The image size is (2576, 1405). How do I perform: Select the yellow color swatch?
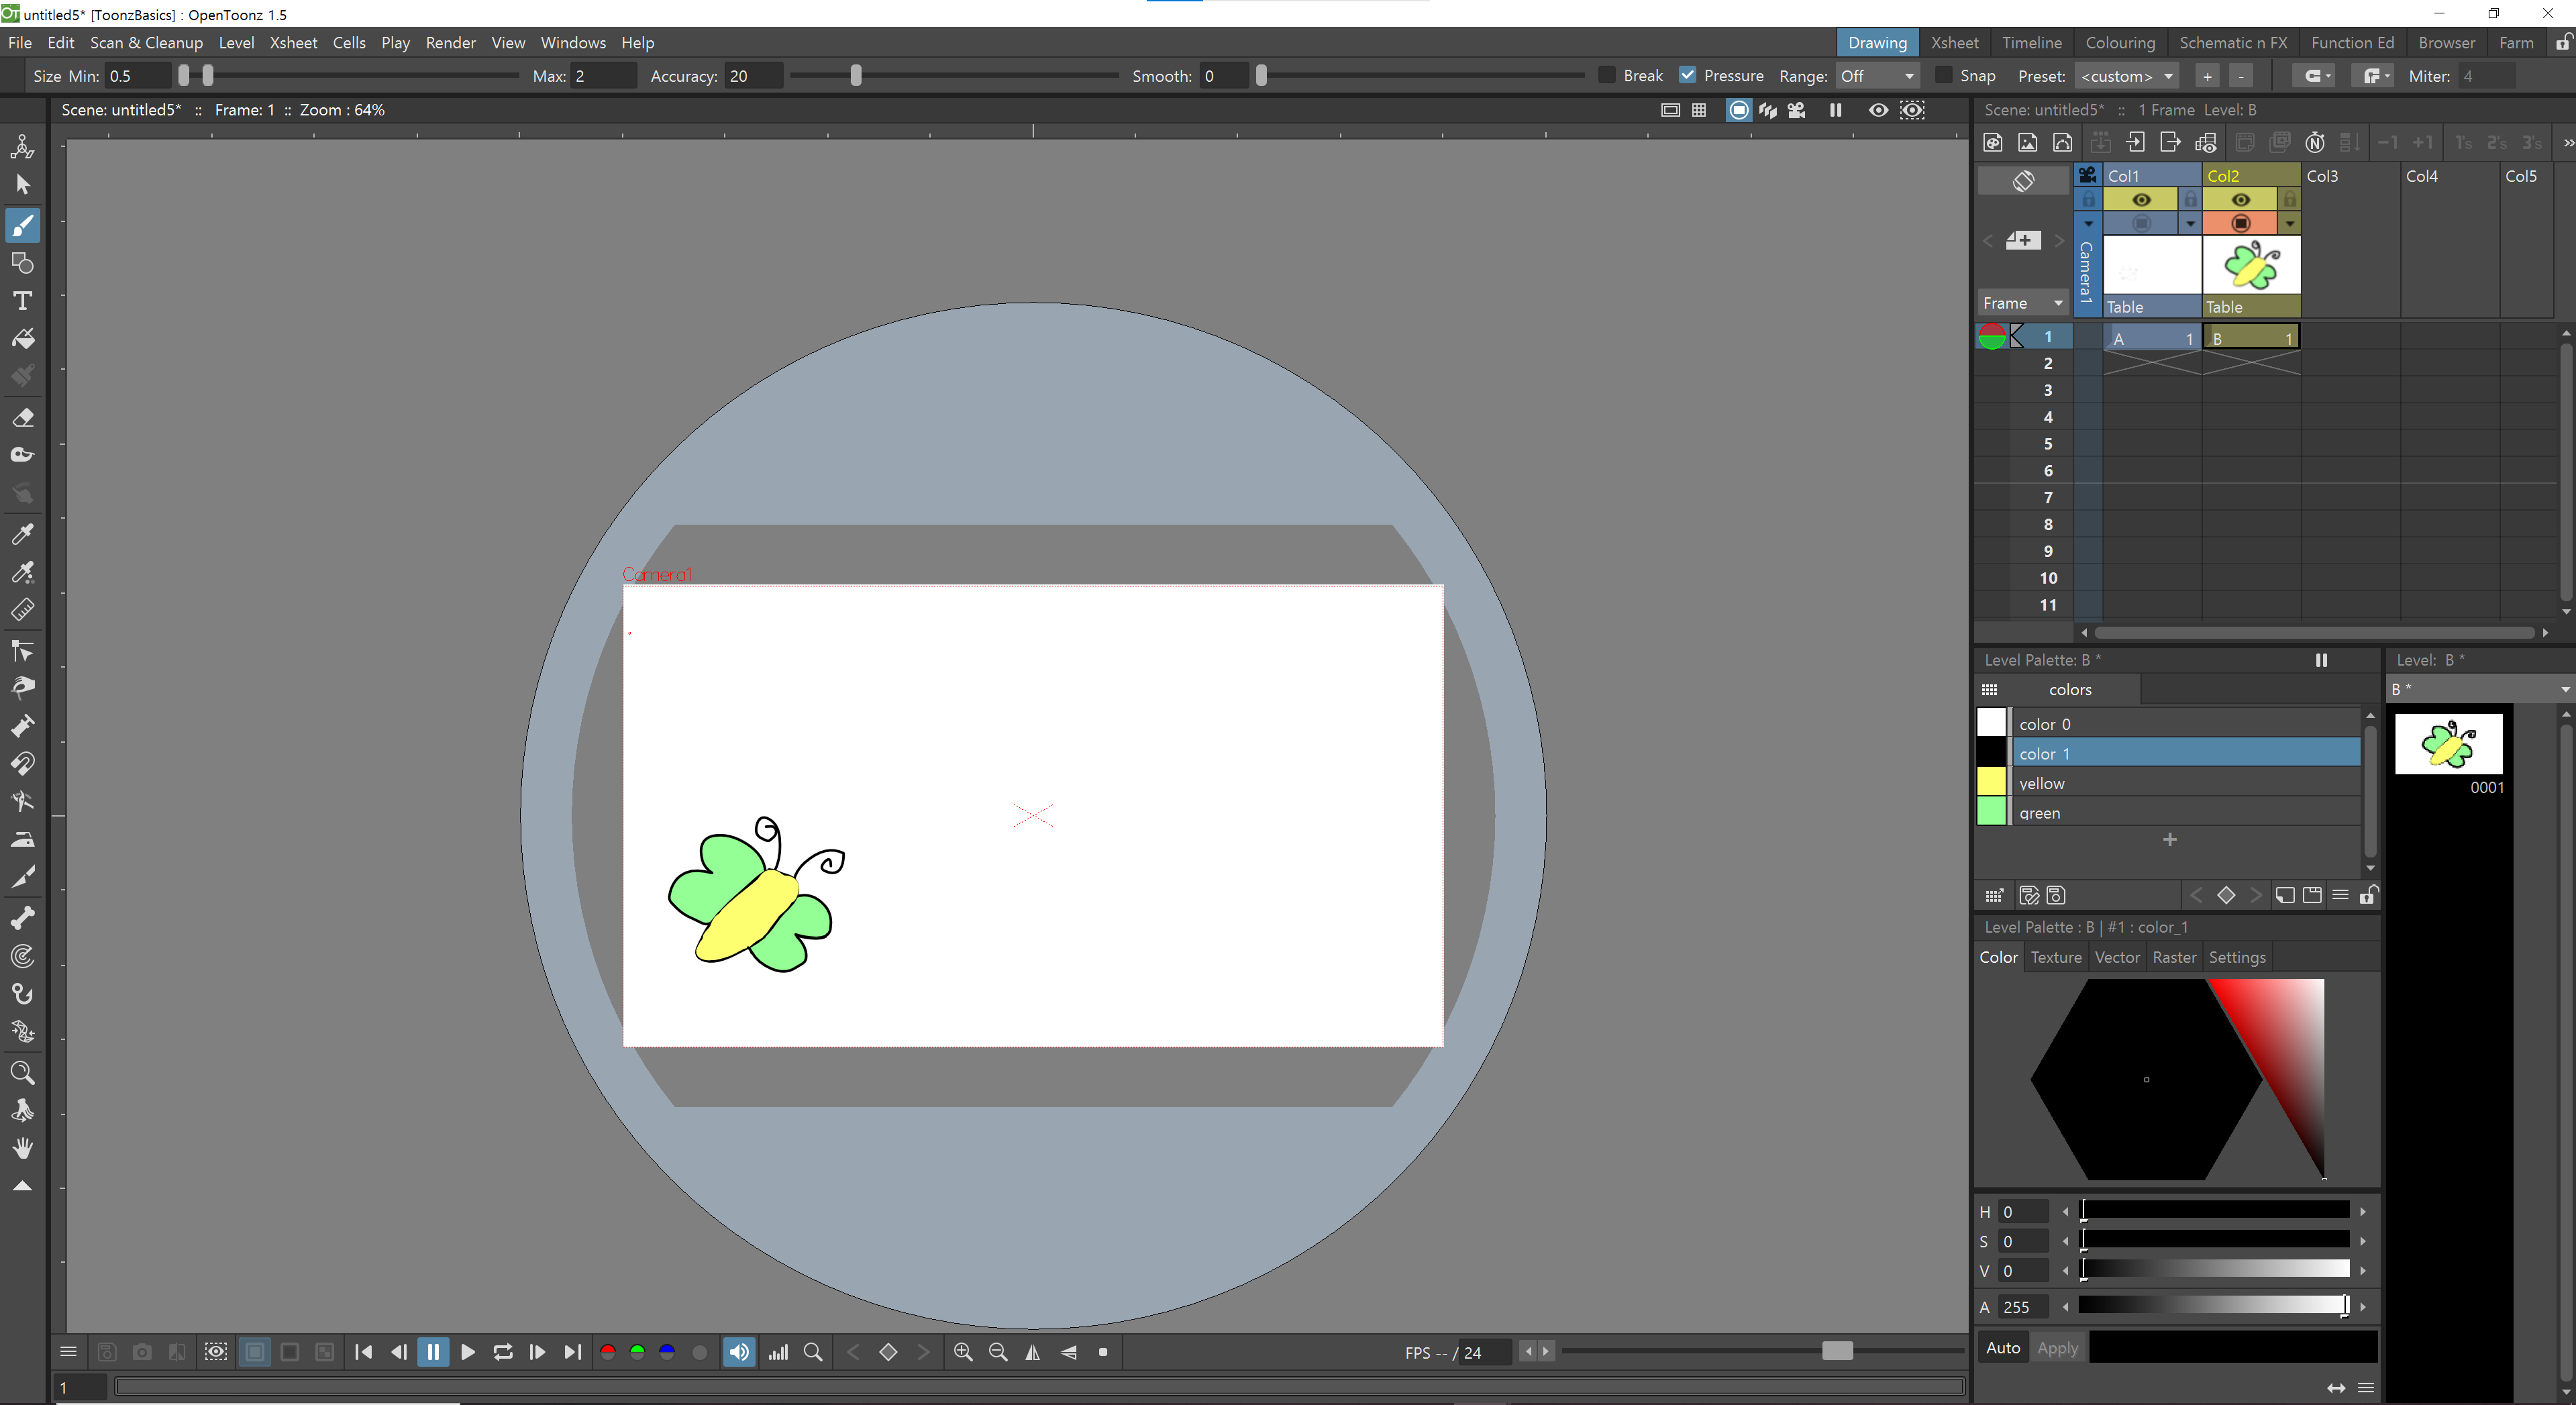point(1991,782)
